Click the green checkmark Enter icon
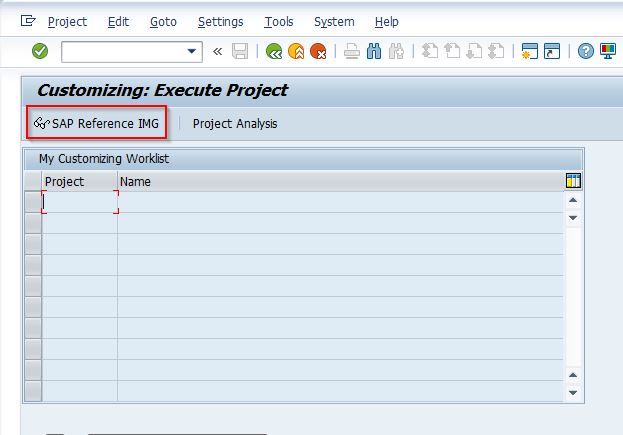This screenshot has height=435, width=623. (40, 51)
